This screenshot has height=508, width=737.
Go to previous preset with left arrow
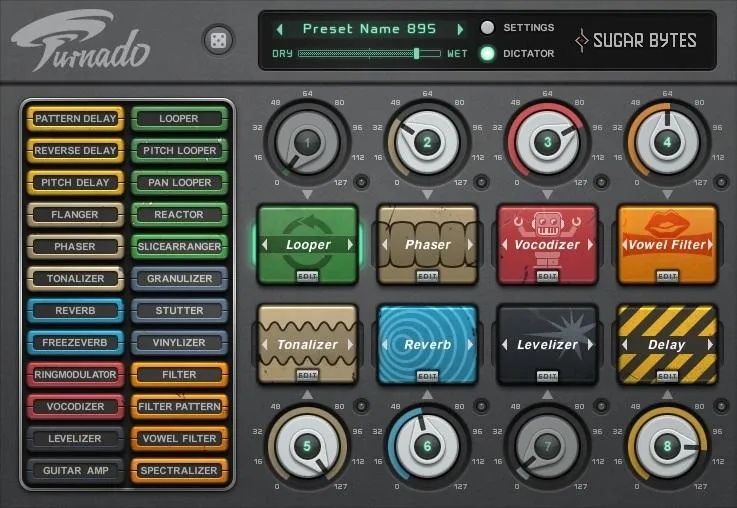click(280, 30)
